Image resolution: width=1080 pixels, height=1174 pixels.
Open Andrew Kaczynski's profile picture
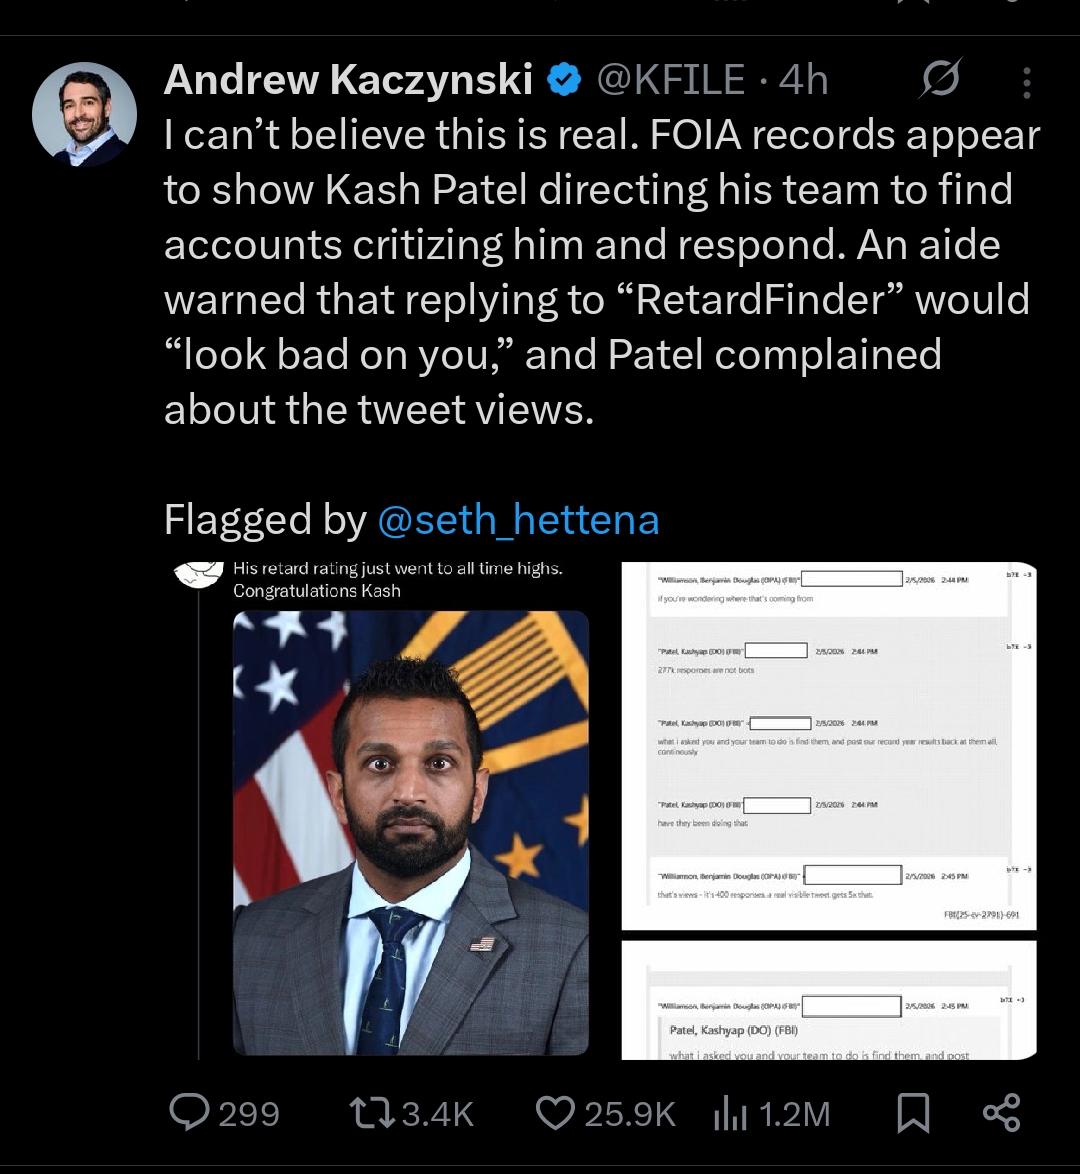(85, 114)
